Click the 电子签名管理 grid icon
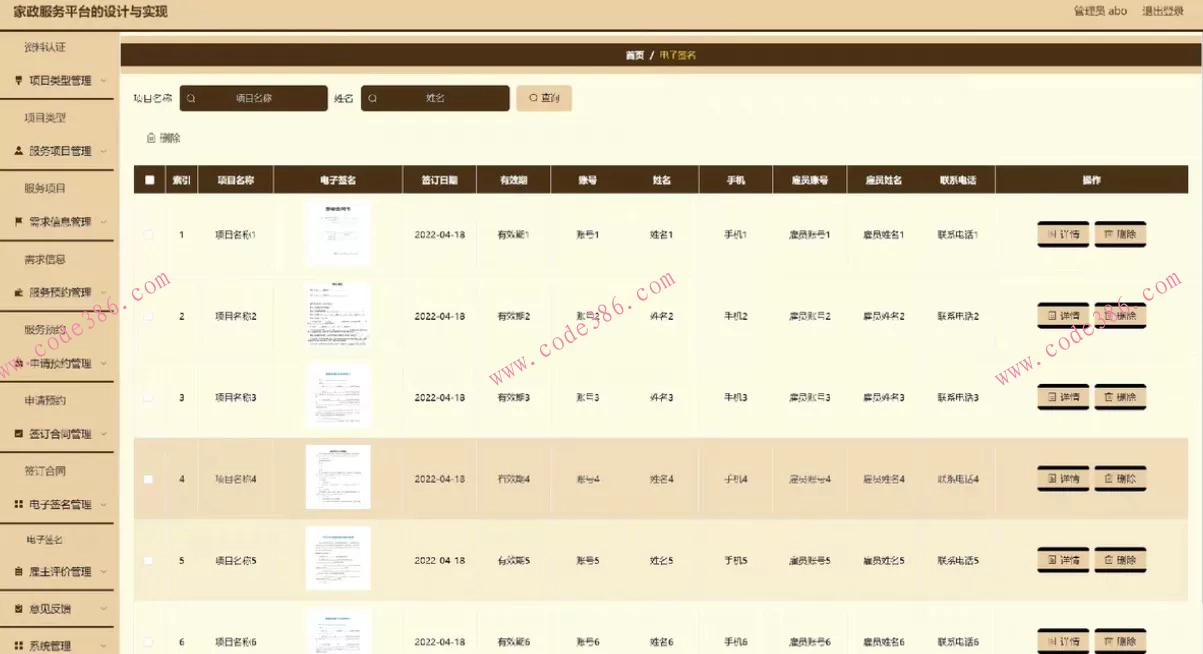The width and height of the screenshot is (1203, 654). [x=19, y=505]
